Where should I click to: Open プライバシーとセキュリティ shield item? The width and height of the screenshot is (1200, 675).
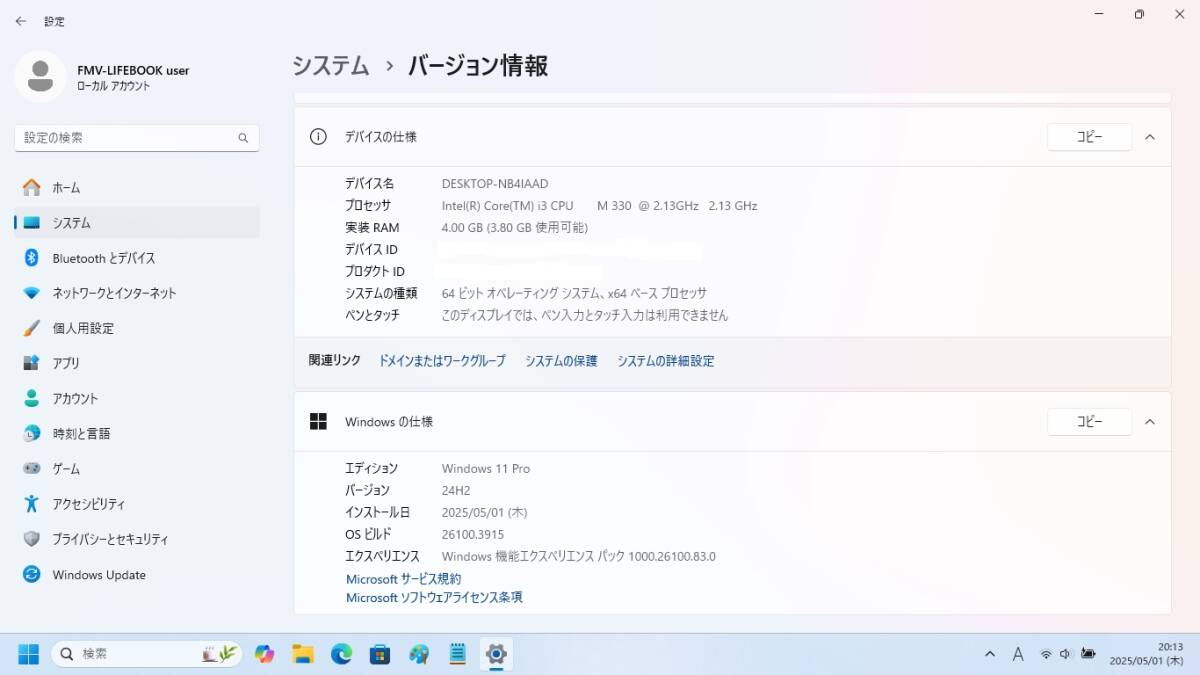point(137,539)
